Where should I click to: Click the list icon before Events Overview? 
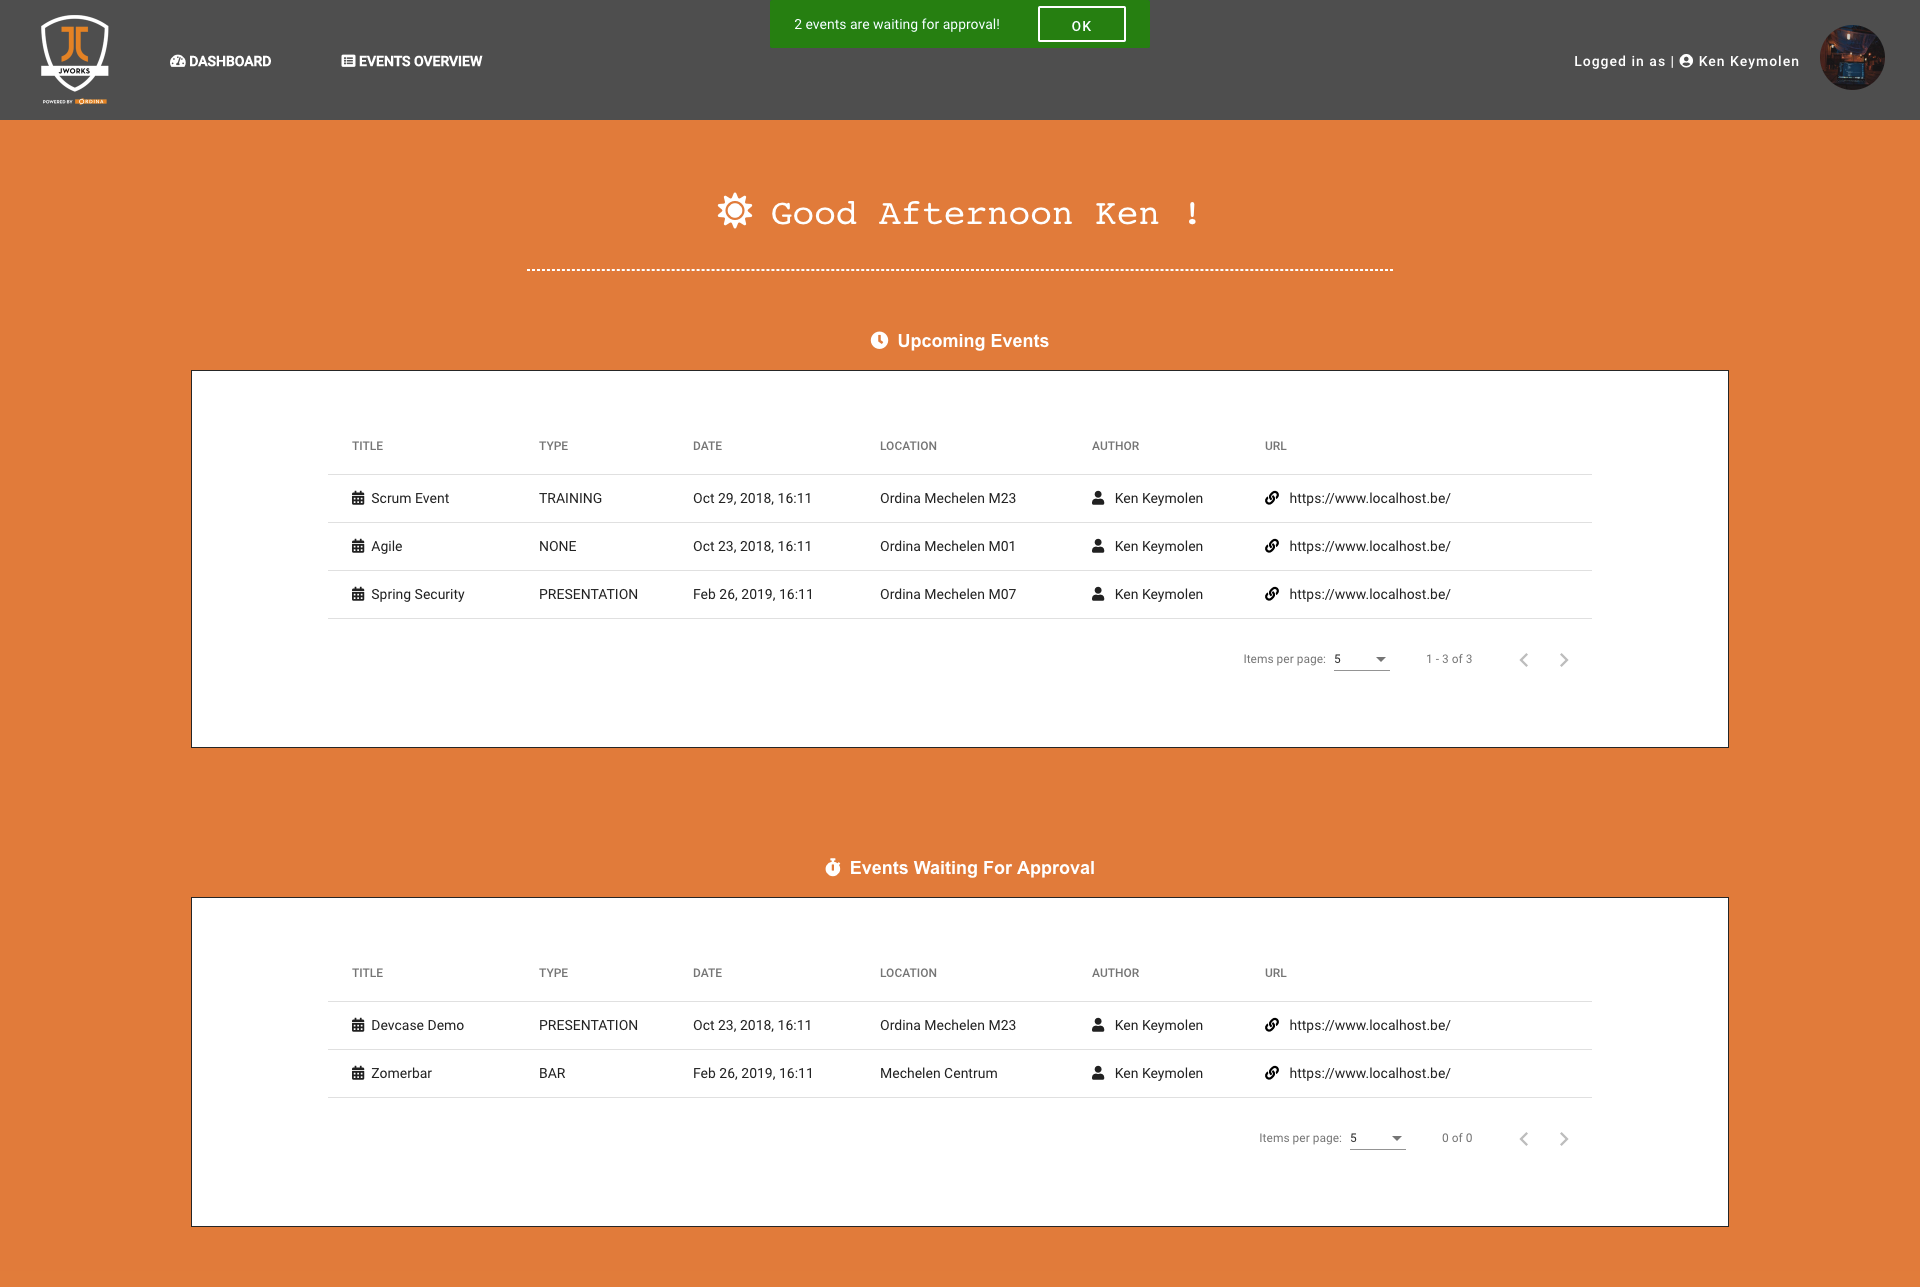(348, 61)
